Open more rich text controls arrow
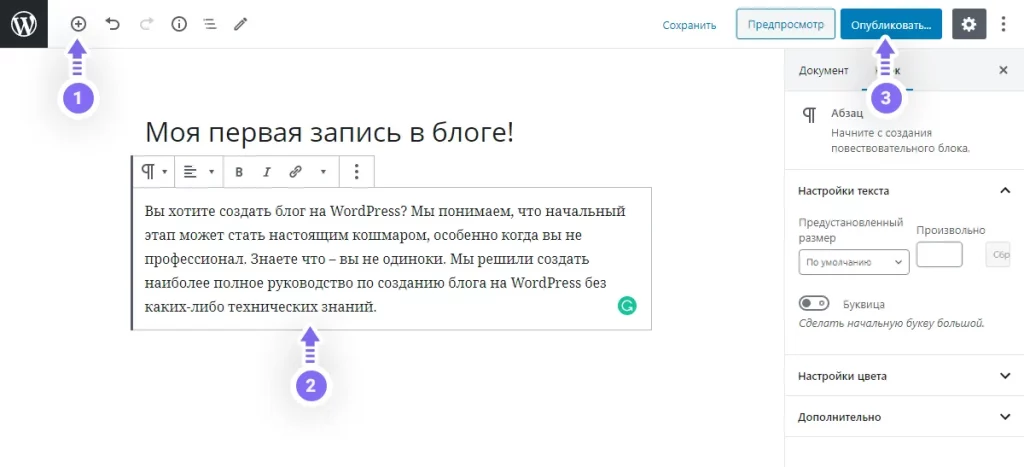 click(323, 172)
